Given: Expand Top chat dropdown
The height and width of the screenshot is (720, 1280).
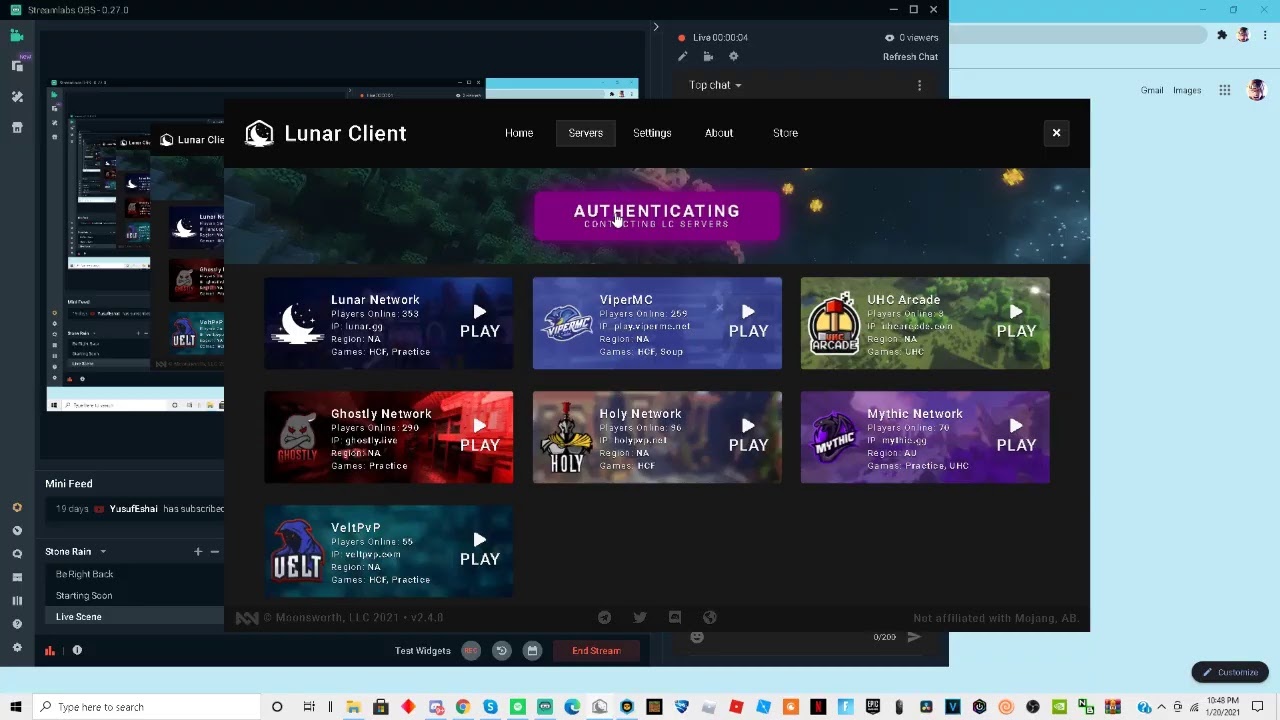Looking at the screenshot, I should (715, 85).
